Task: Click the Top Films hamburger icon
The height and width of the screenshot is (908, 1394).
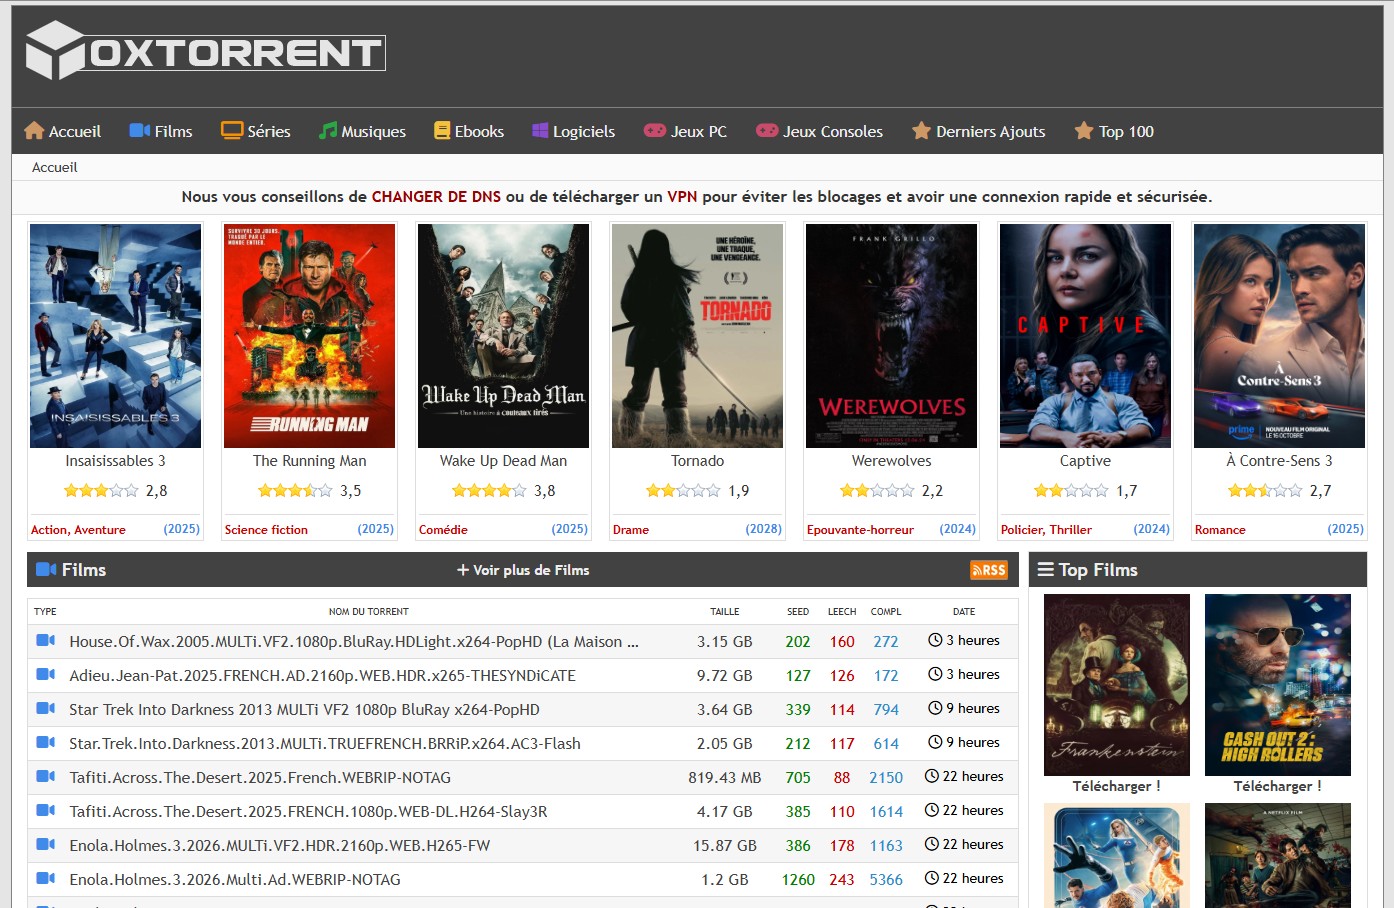Action: pos(1046,570)
